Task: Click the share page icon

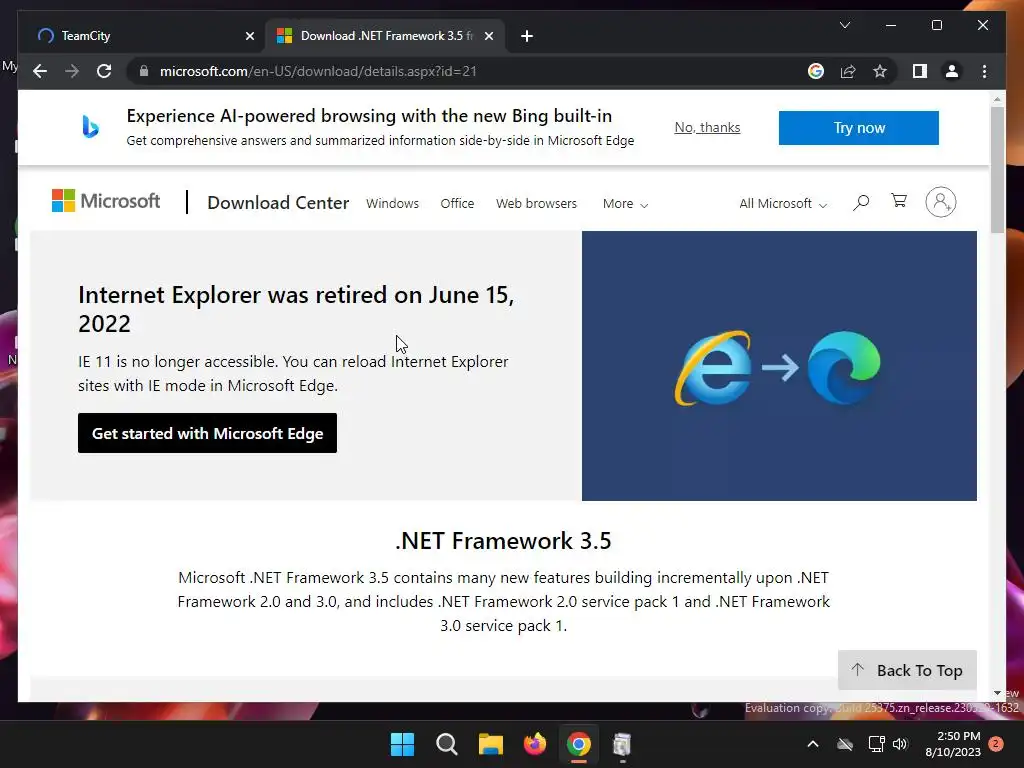Action: click(x=848, y=71)
